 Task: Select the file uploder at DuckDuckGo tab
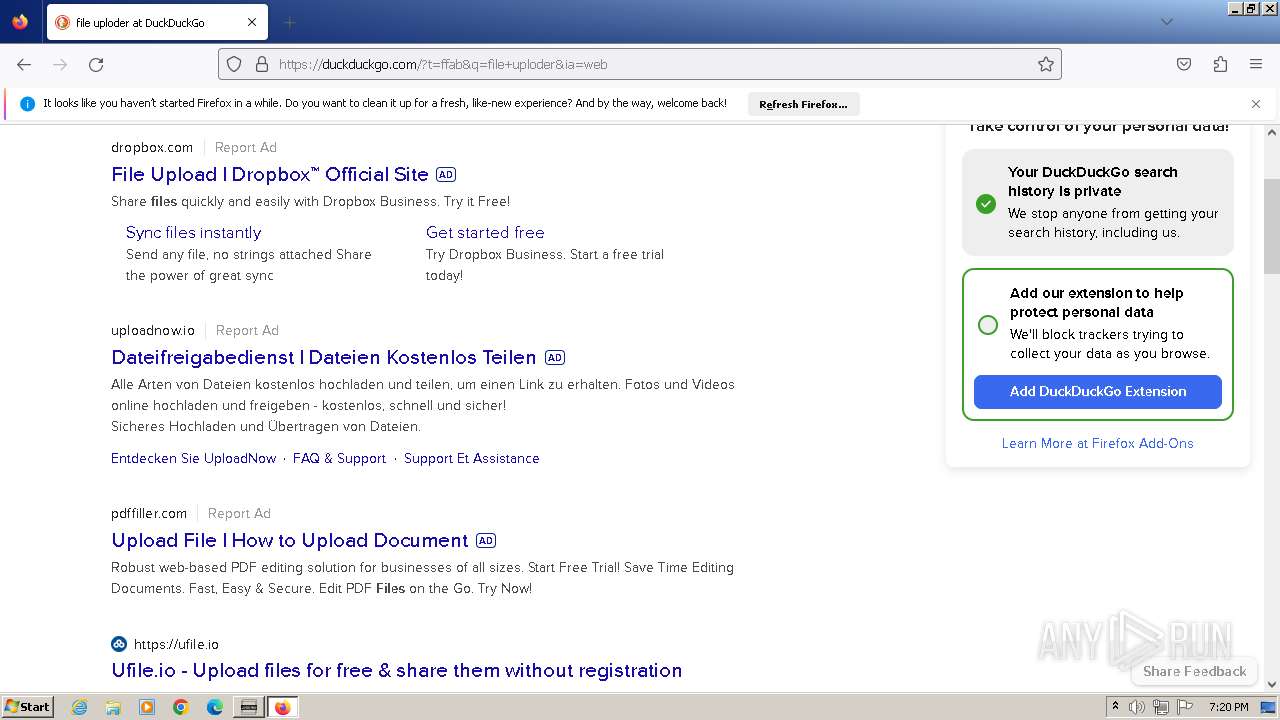click(x=157, y=22)
